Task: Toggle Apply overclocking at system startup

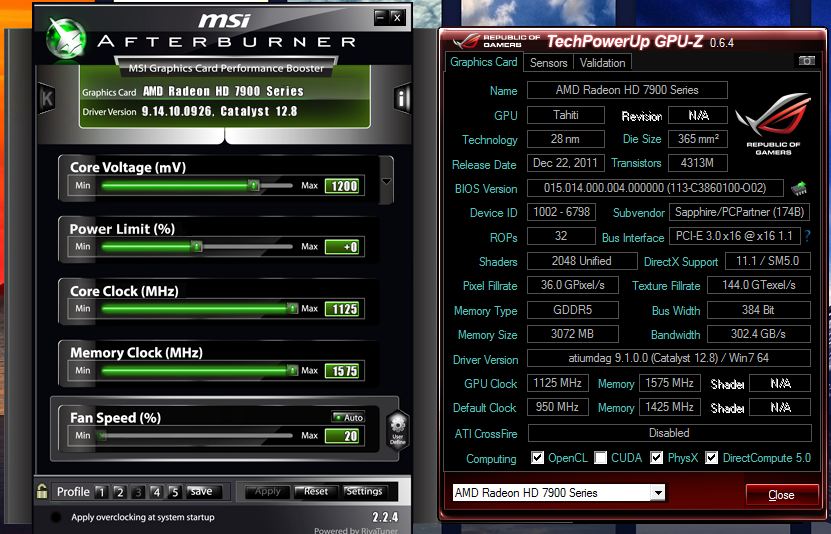Action: (55, 518)
